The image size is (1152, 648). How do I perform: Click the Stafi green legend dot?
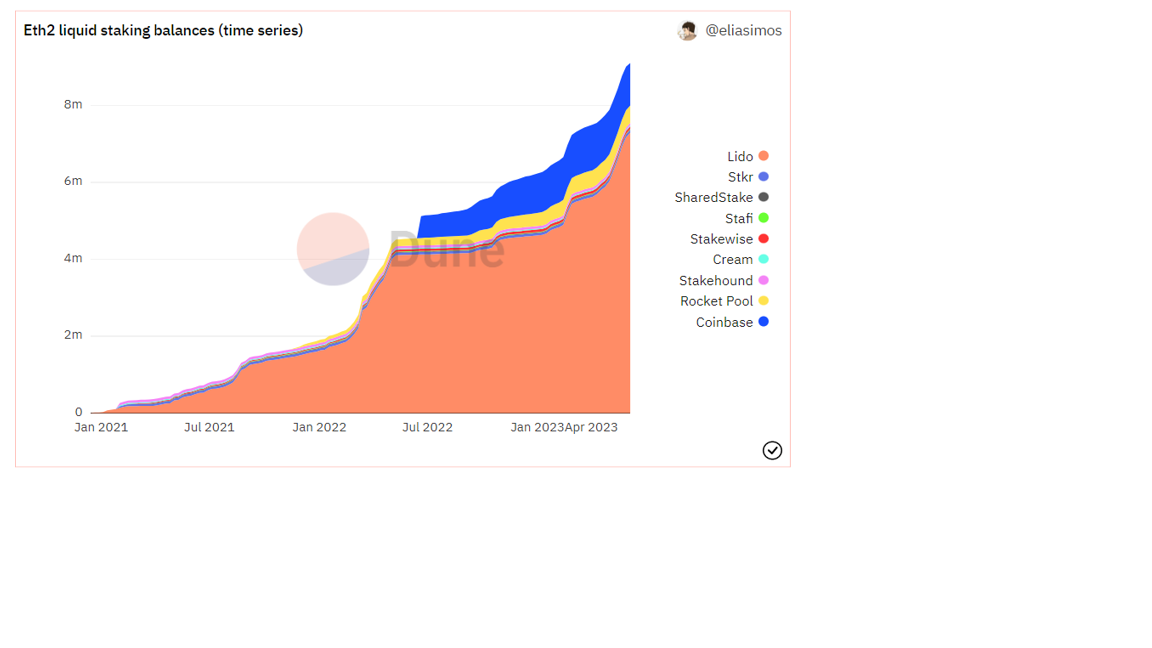(763, 218)
